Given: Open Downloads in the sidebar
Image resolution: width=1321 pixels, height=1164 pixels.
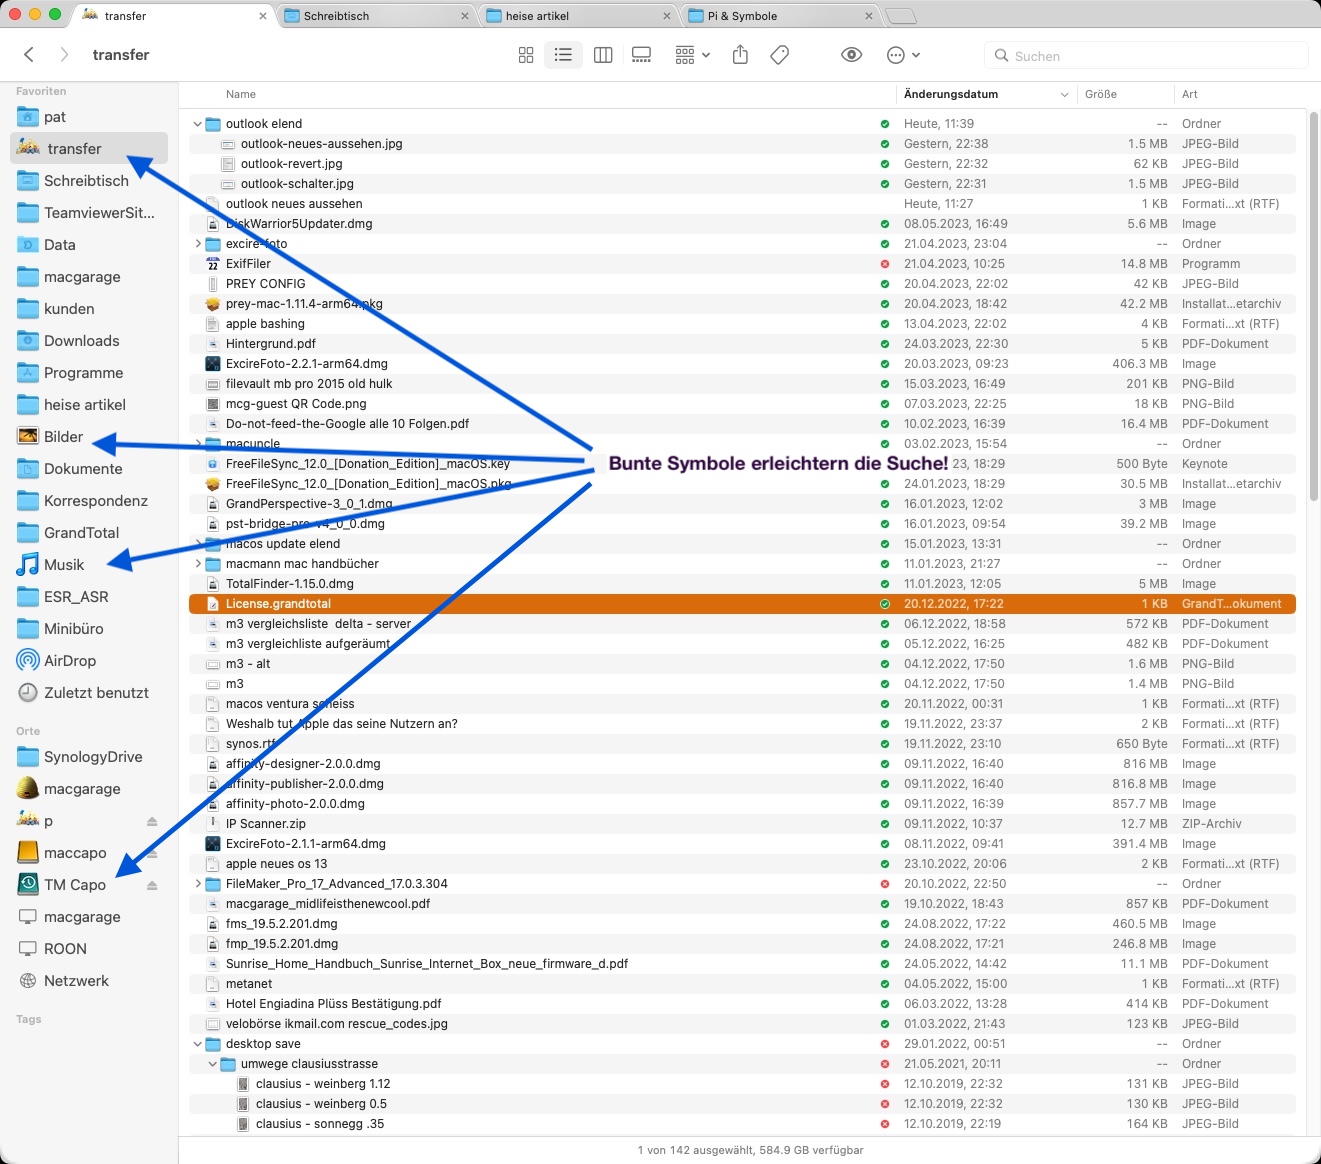Looking at the screenshot, I should tap(89, 341).
